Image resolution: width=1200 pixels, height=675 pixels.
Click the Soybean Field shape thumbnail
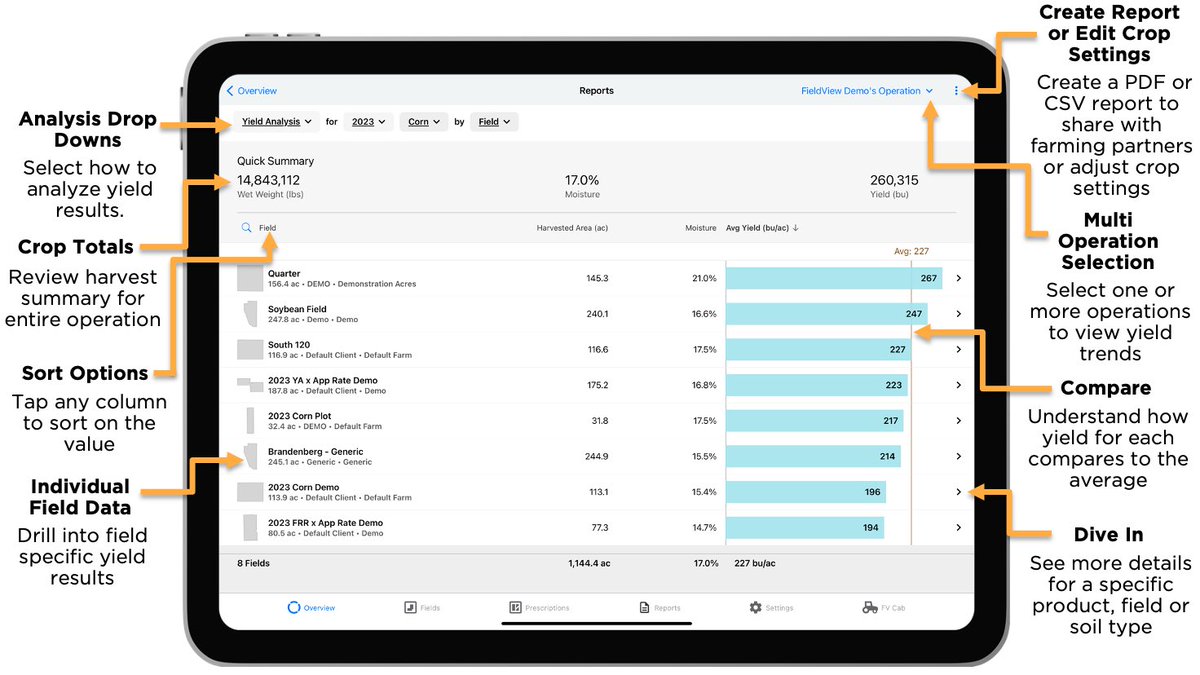(x=249, y=314)
